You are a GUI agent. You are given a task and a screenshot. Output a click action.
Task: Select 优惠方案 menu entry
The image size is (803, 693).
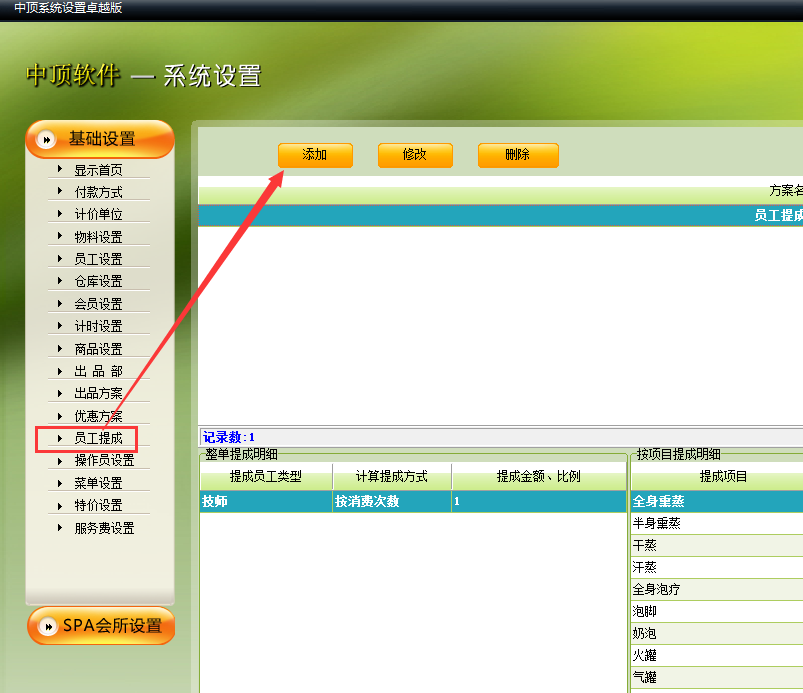pos(98,416)
